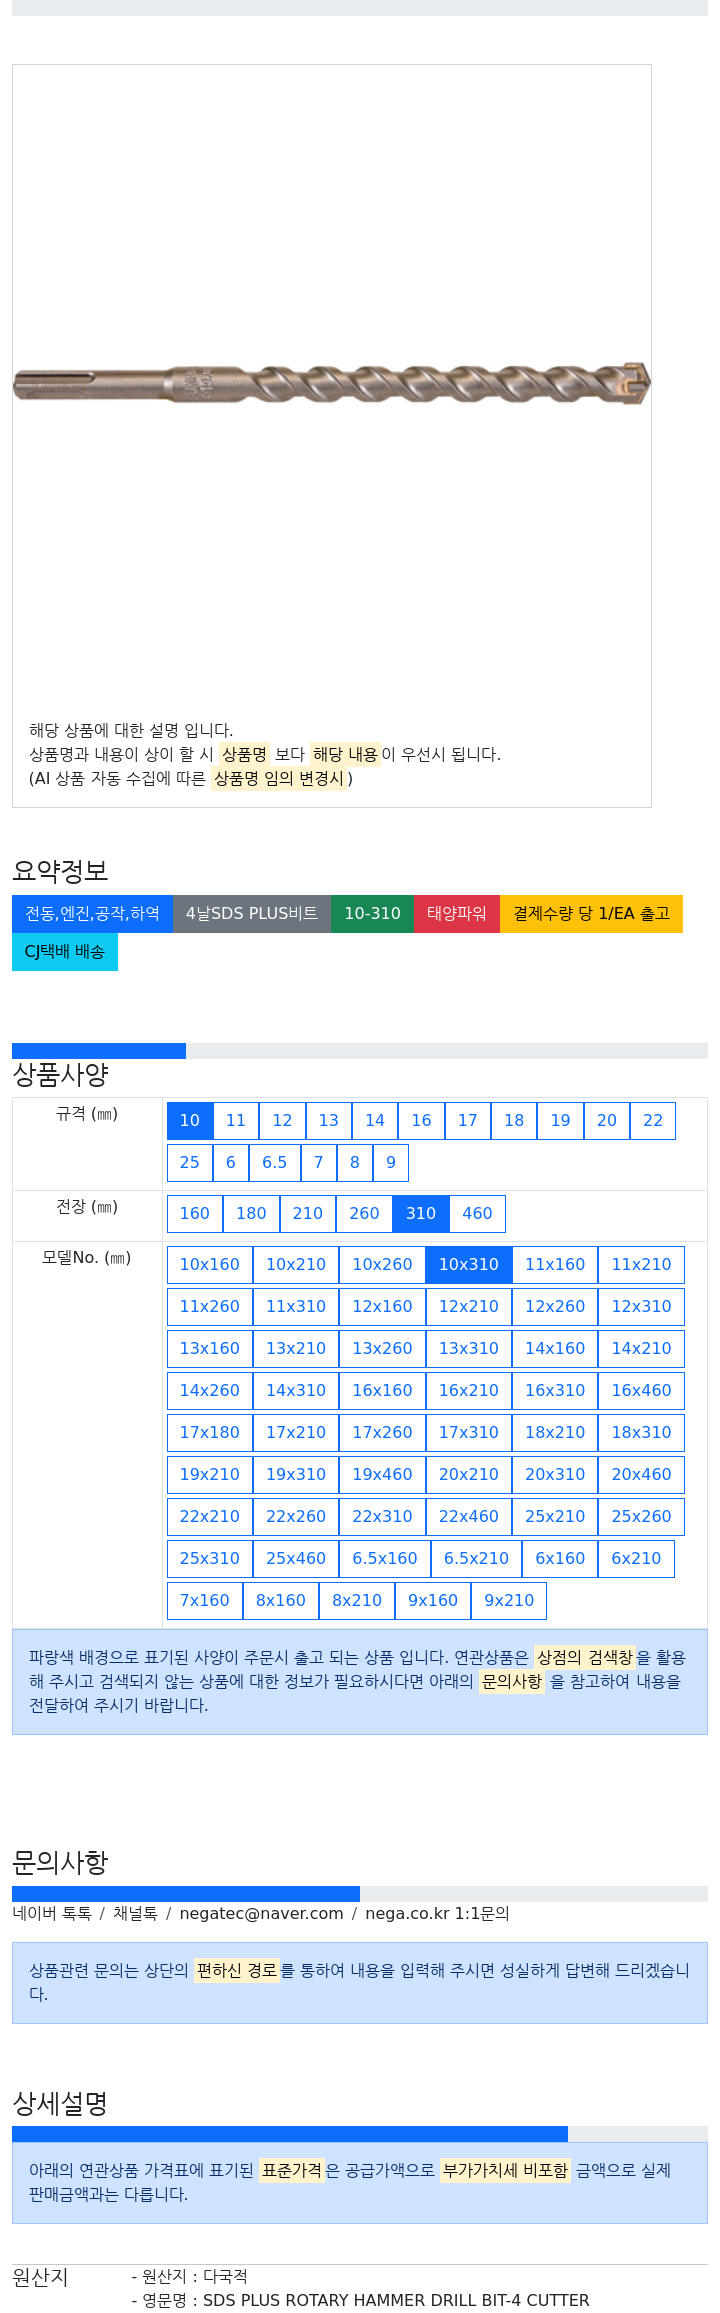Image resolution: width=720 pixels, height=2313 pixels.
Task: Open model 6.5x210
Action: point(476,1559)
